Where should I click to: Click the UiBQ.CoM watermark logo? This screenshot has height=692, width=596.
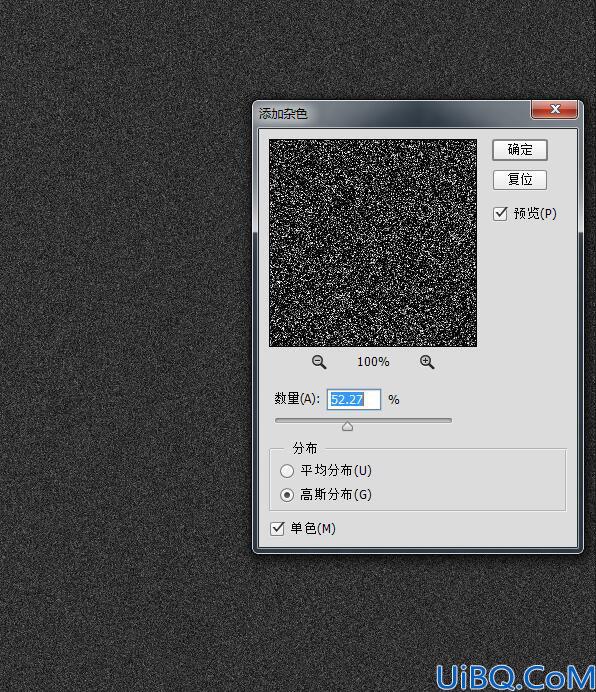[x=515, y=677]
